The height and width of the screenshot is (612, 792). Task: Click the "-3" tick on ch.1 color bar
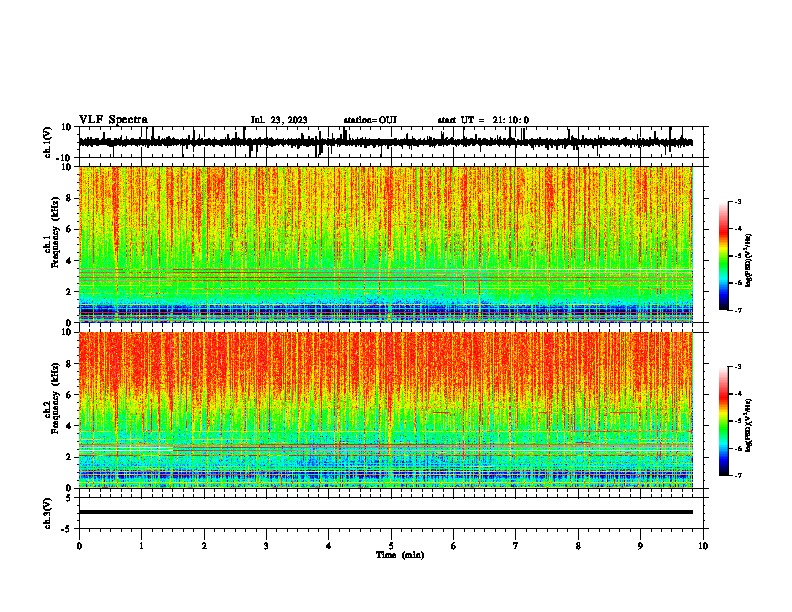(x=737, y=201)
